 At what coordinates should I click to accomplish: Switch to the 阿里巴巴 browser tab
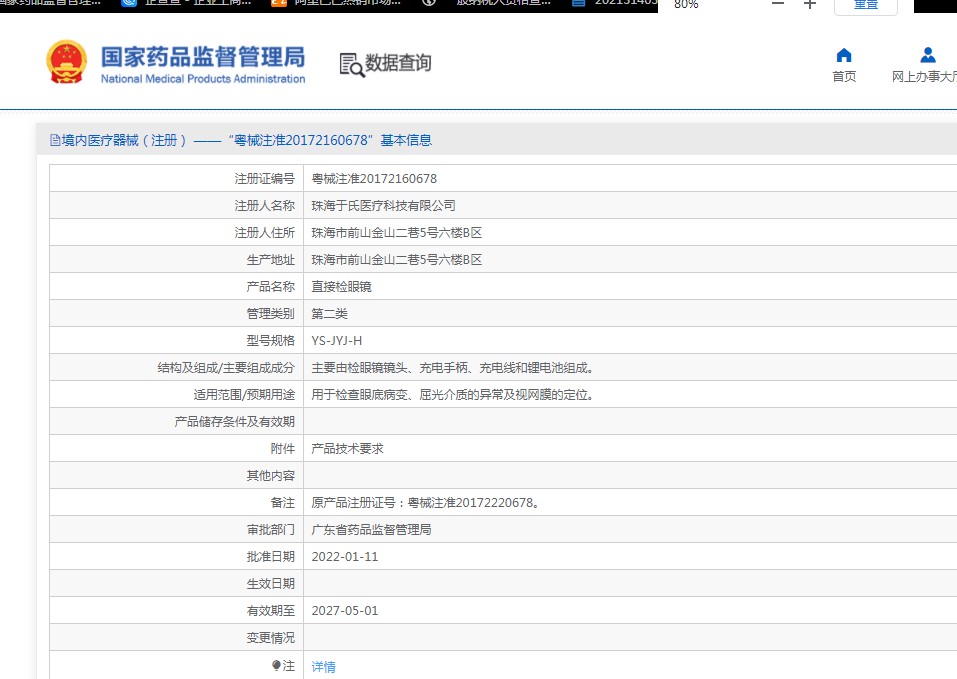(336, 3)
